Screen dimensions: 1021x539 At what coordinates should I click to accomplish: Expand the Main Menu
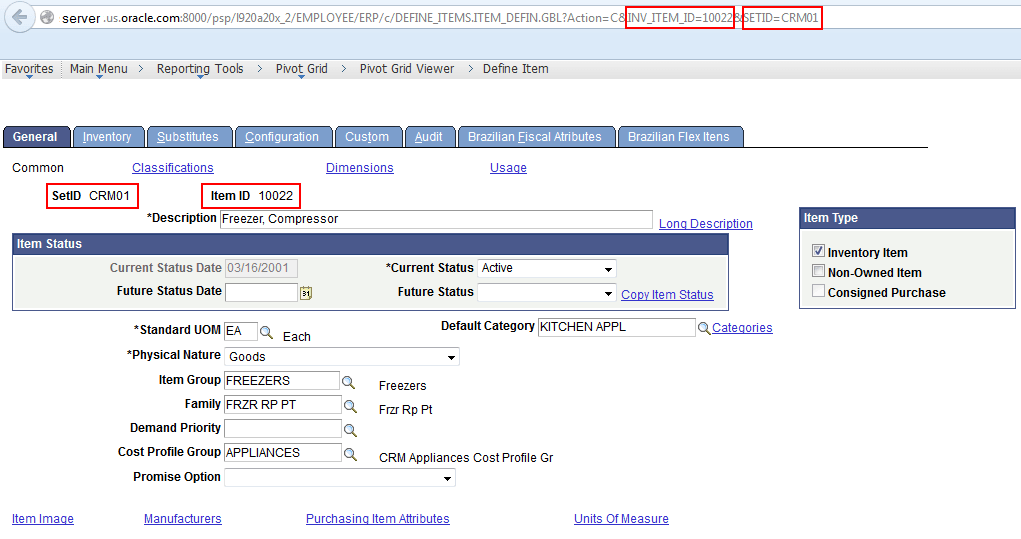[x=98, y=69]
